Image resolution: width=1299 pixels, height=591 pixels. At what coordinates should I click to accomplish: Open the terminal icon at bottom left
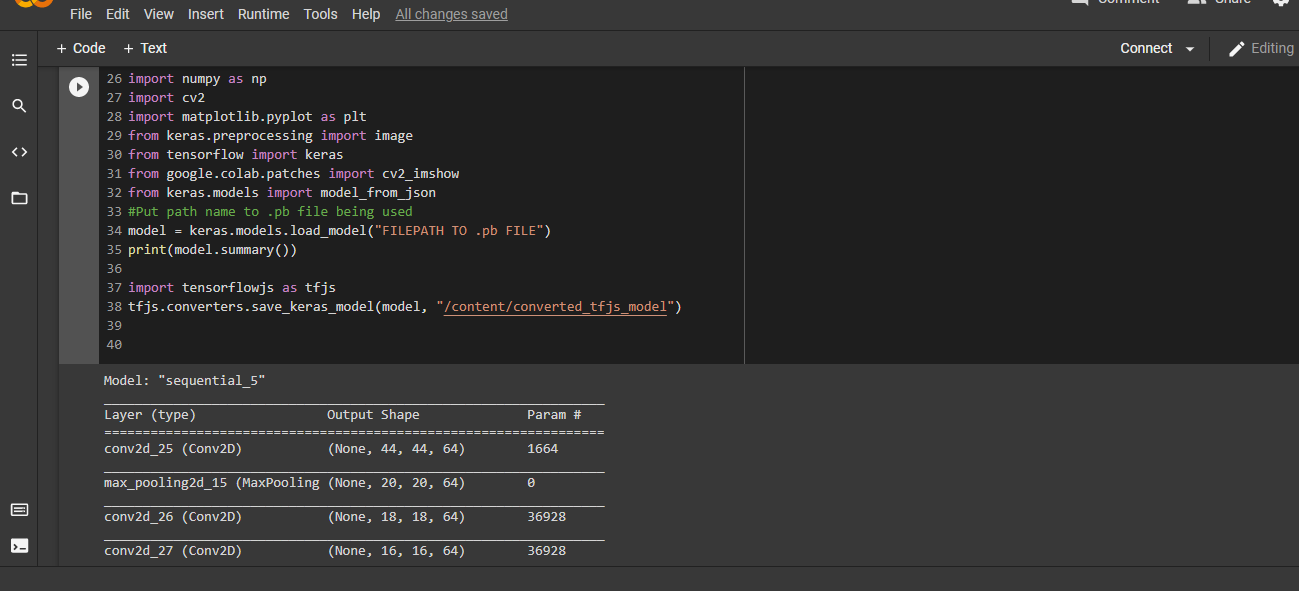pos(19,546)
